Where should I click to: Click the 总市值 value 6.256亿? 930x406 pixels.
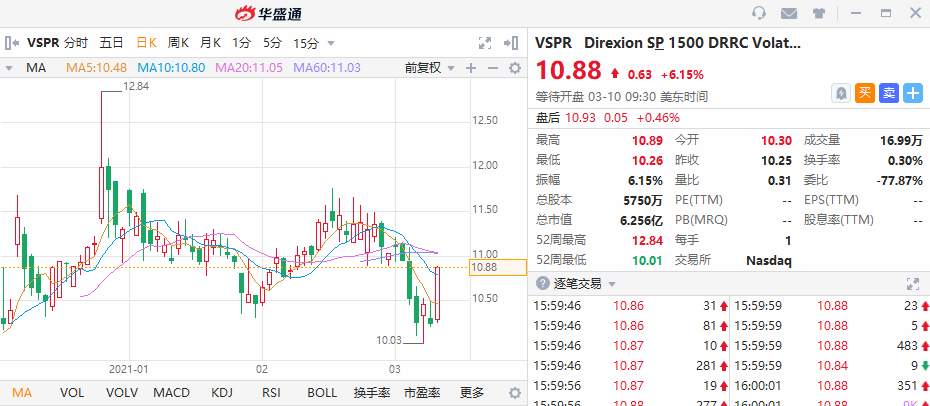click(642, 220)
